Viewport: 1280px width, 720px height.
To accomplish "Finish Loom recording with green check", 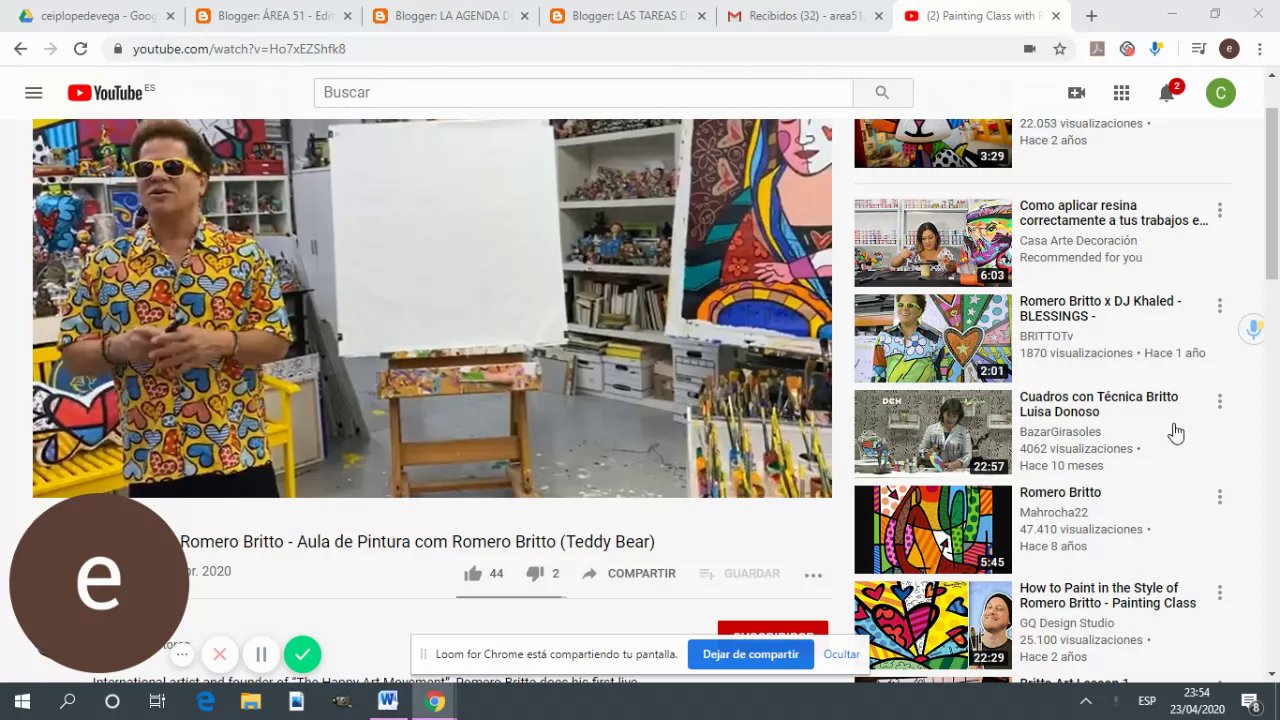I will click(x=302, y=654).
